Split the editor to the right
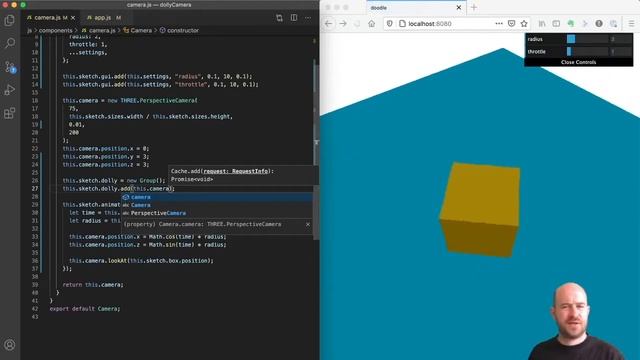 [x=294, y=18]
